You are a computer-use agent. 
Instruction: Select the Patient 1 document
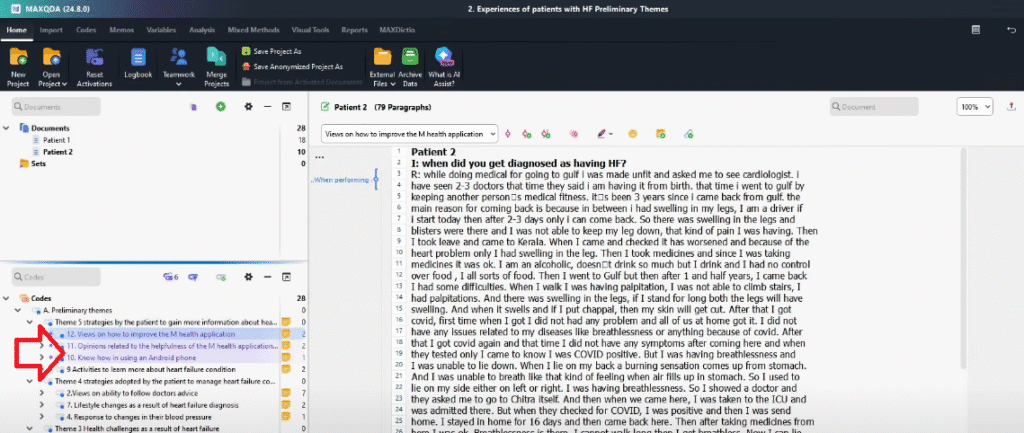(56, 140)
